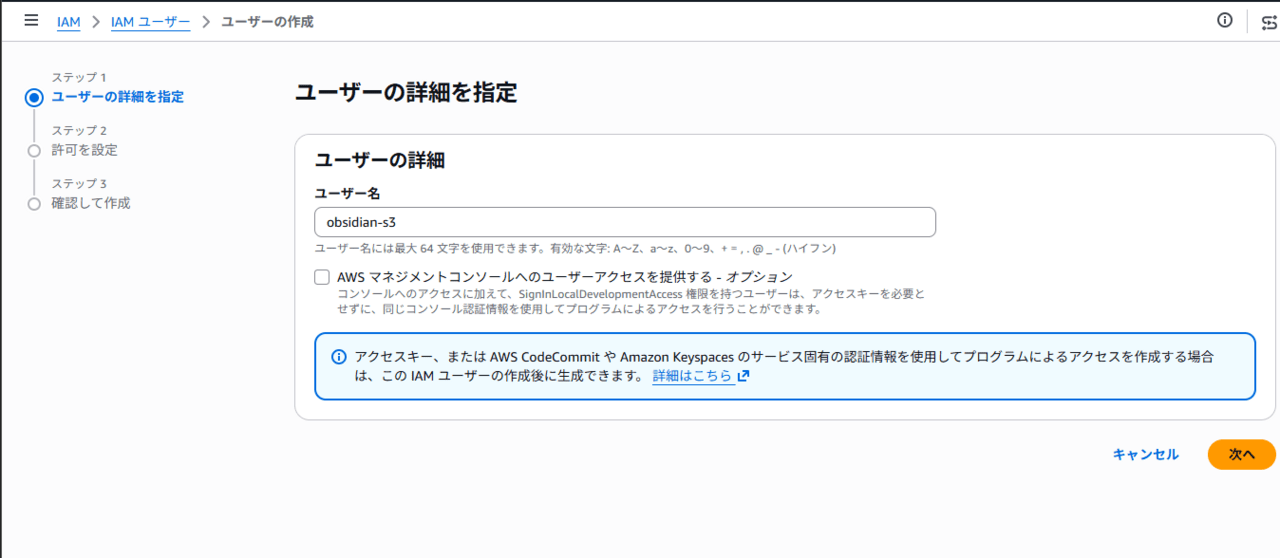Open the settings panel icon at top right

pyautogui.click(x=1269, y=23)
